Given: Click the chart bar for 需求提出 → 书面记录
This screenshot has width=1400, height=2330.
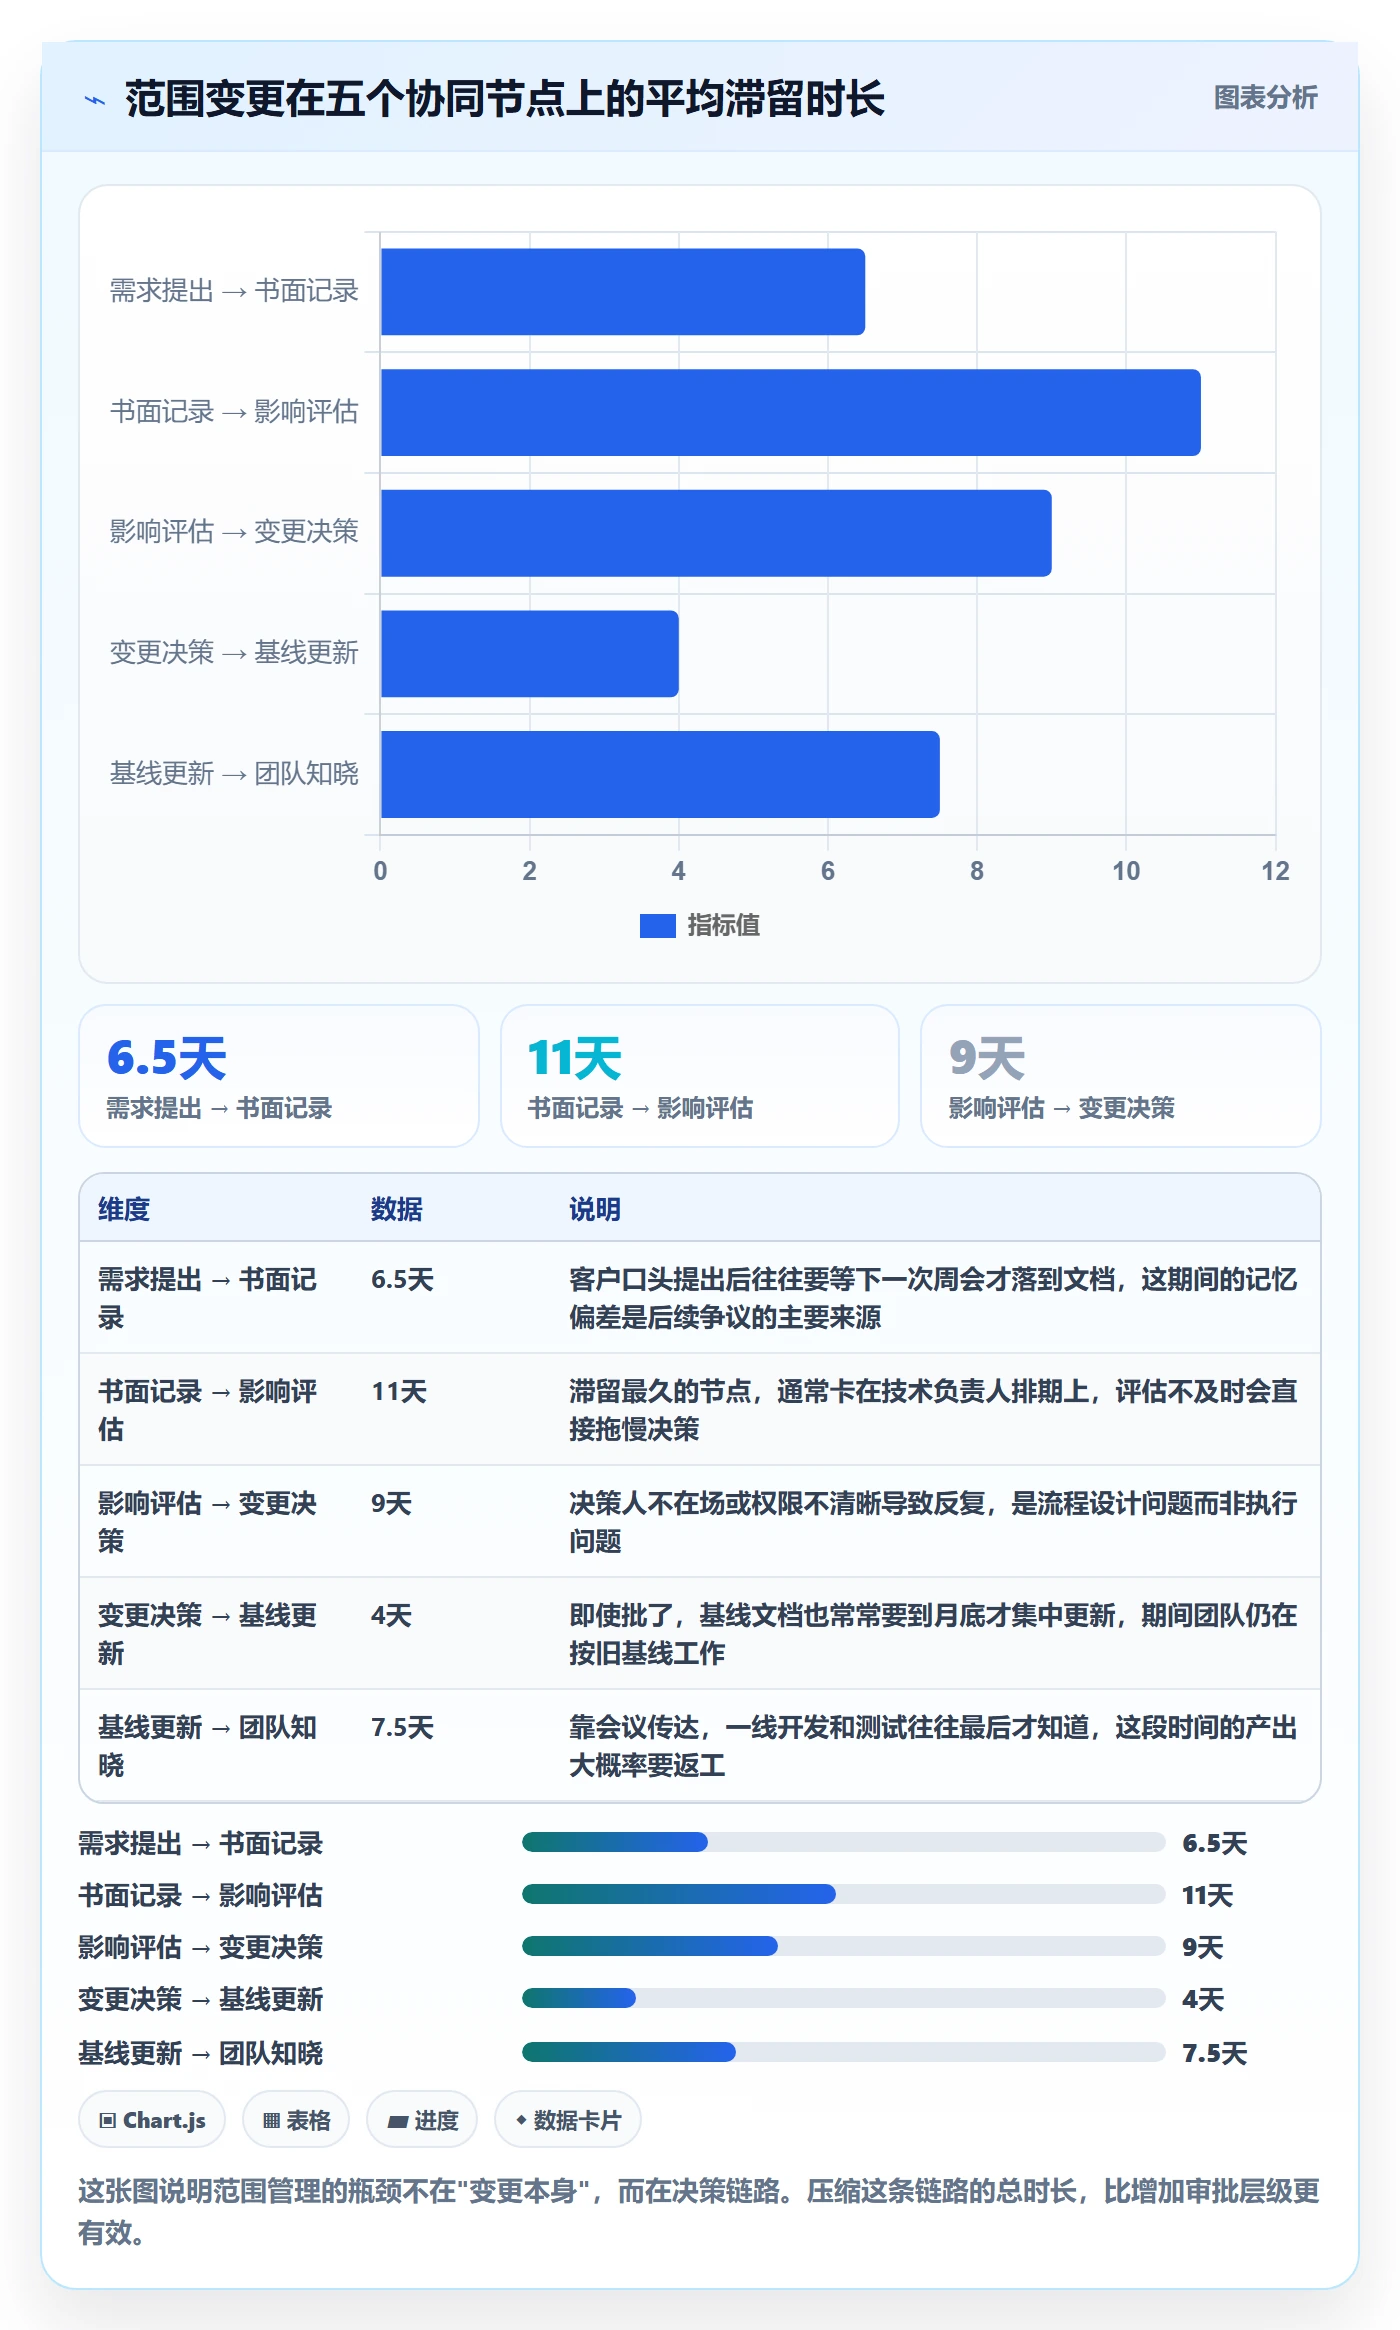Looking at the screenshot, I should click(622, 292).
